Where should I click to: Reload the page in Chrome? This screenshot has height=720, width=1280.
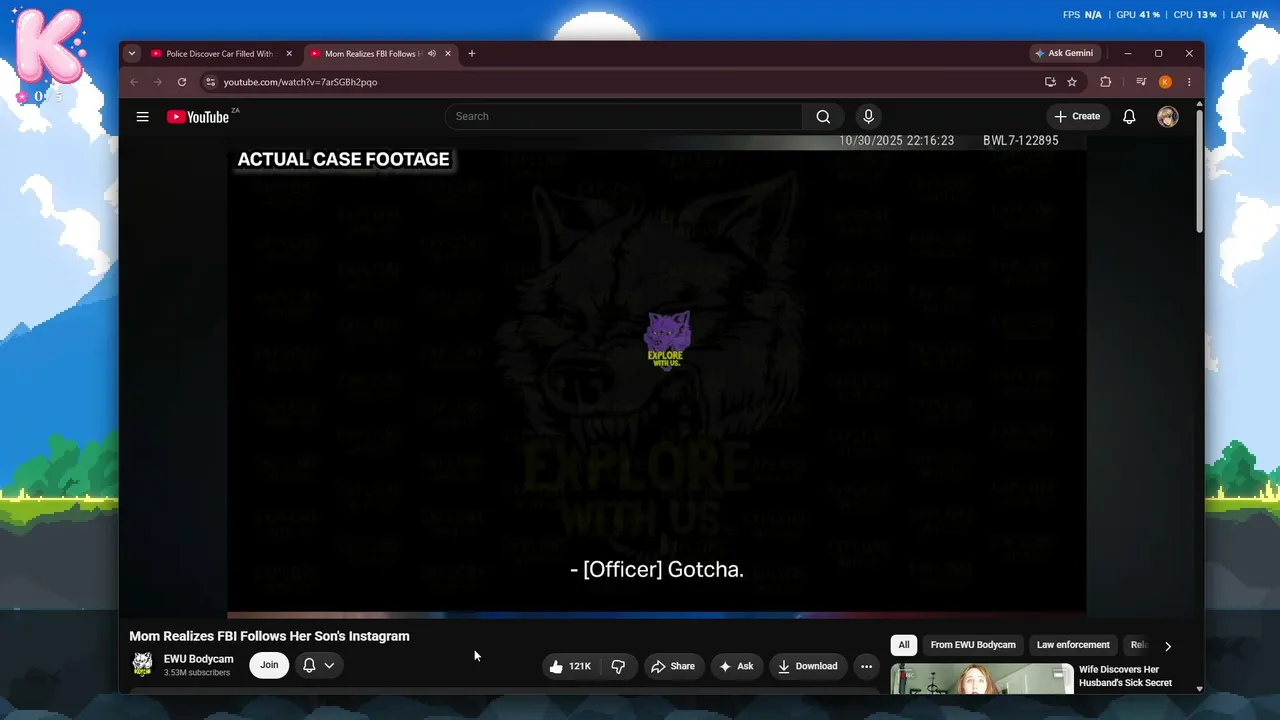pyautogui.click(x=182, y=82)
